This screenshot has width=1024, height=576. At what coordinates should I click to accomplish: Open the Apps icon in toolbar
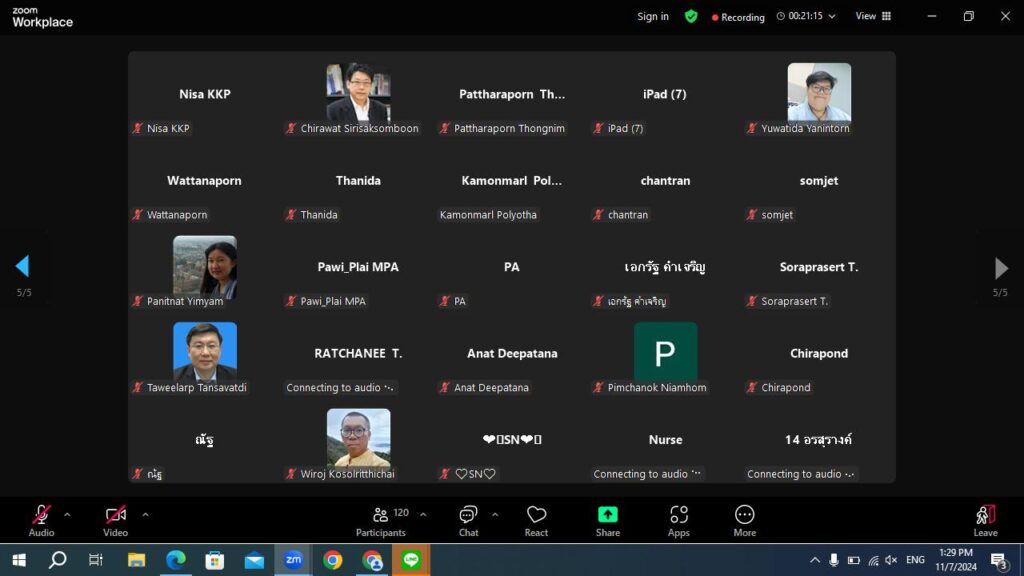click(x=679, y=520)
